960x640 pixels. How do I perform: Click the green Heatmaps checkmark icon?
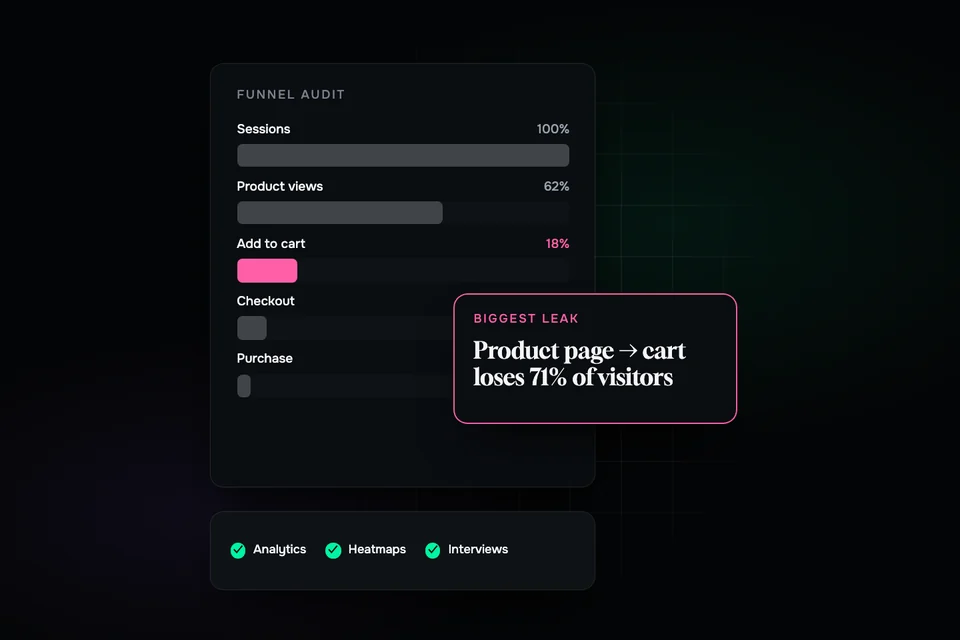point(333,550)
